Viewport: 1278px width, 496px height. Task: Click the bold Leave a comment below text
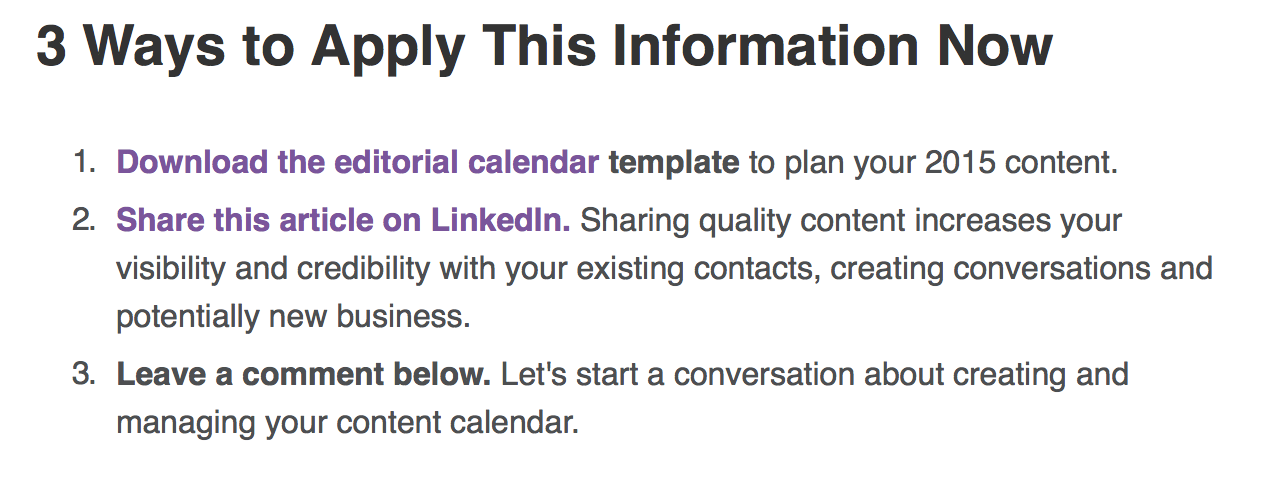304,375
